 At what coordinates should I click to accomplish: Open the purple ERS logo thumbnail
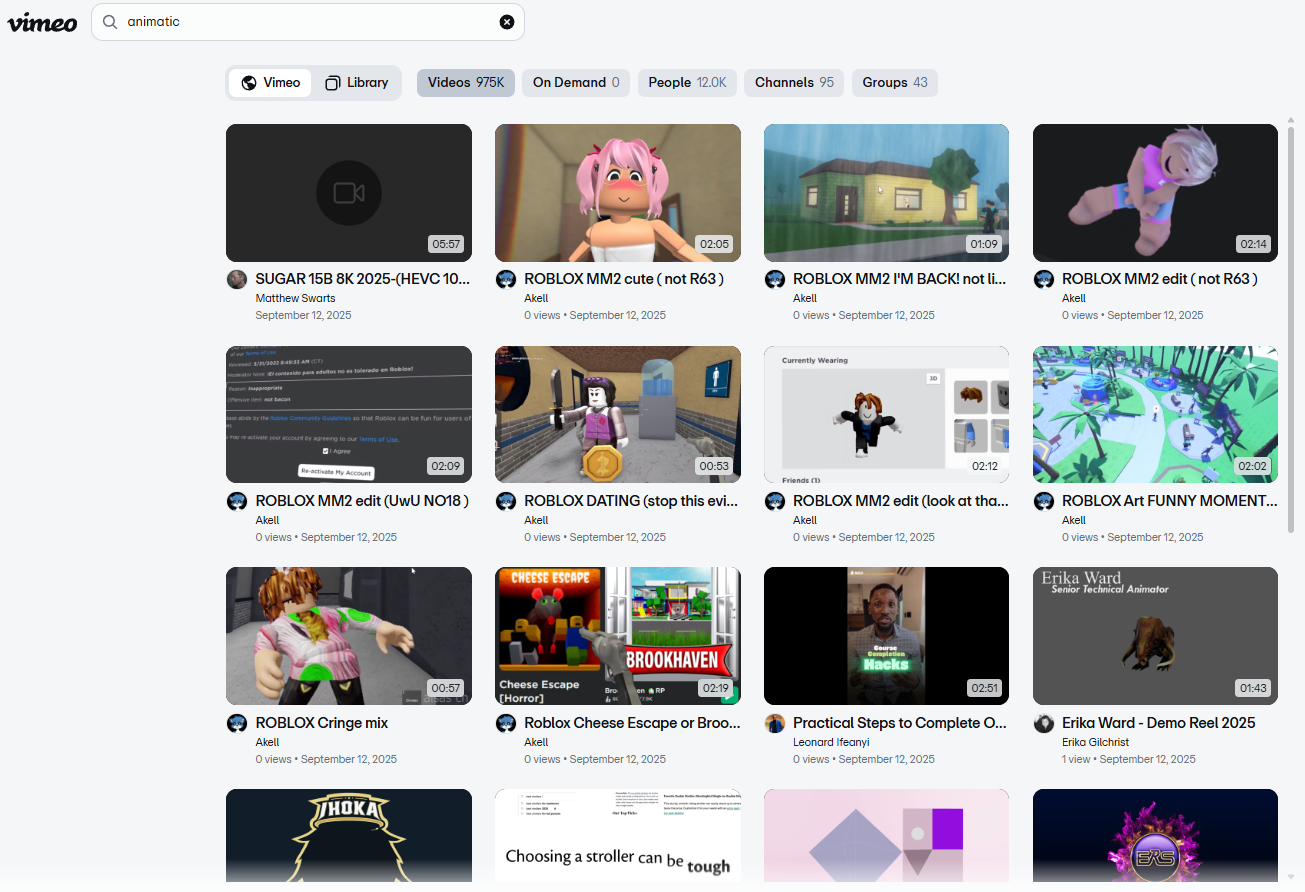(1156, 836)
